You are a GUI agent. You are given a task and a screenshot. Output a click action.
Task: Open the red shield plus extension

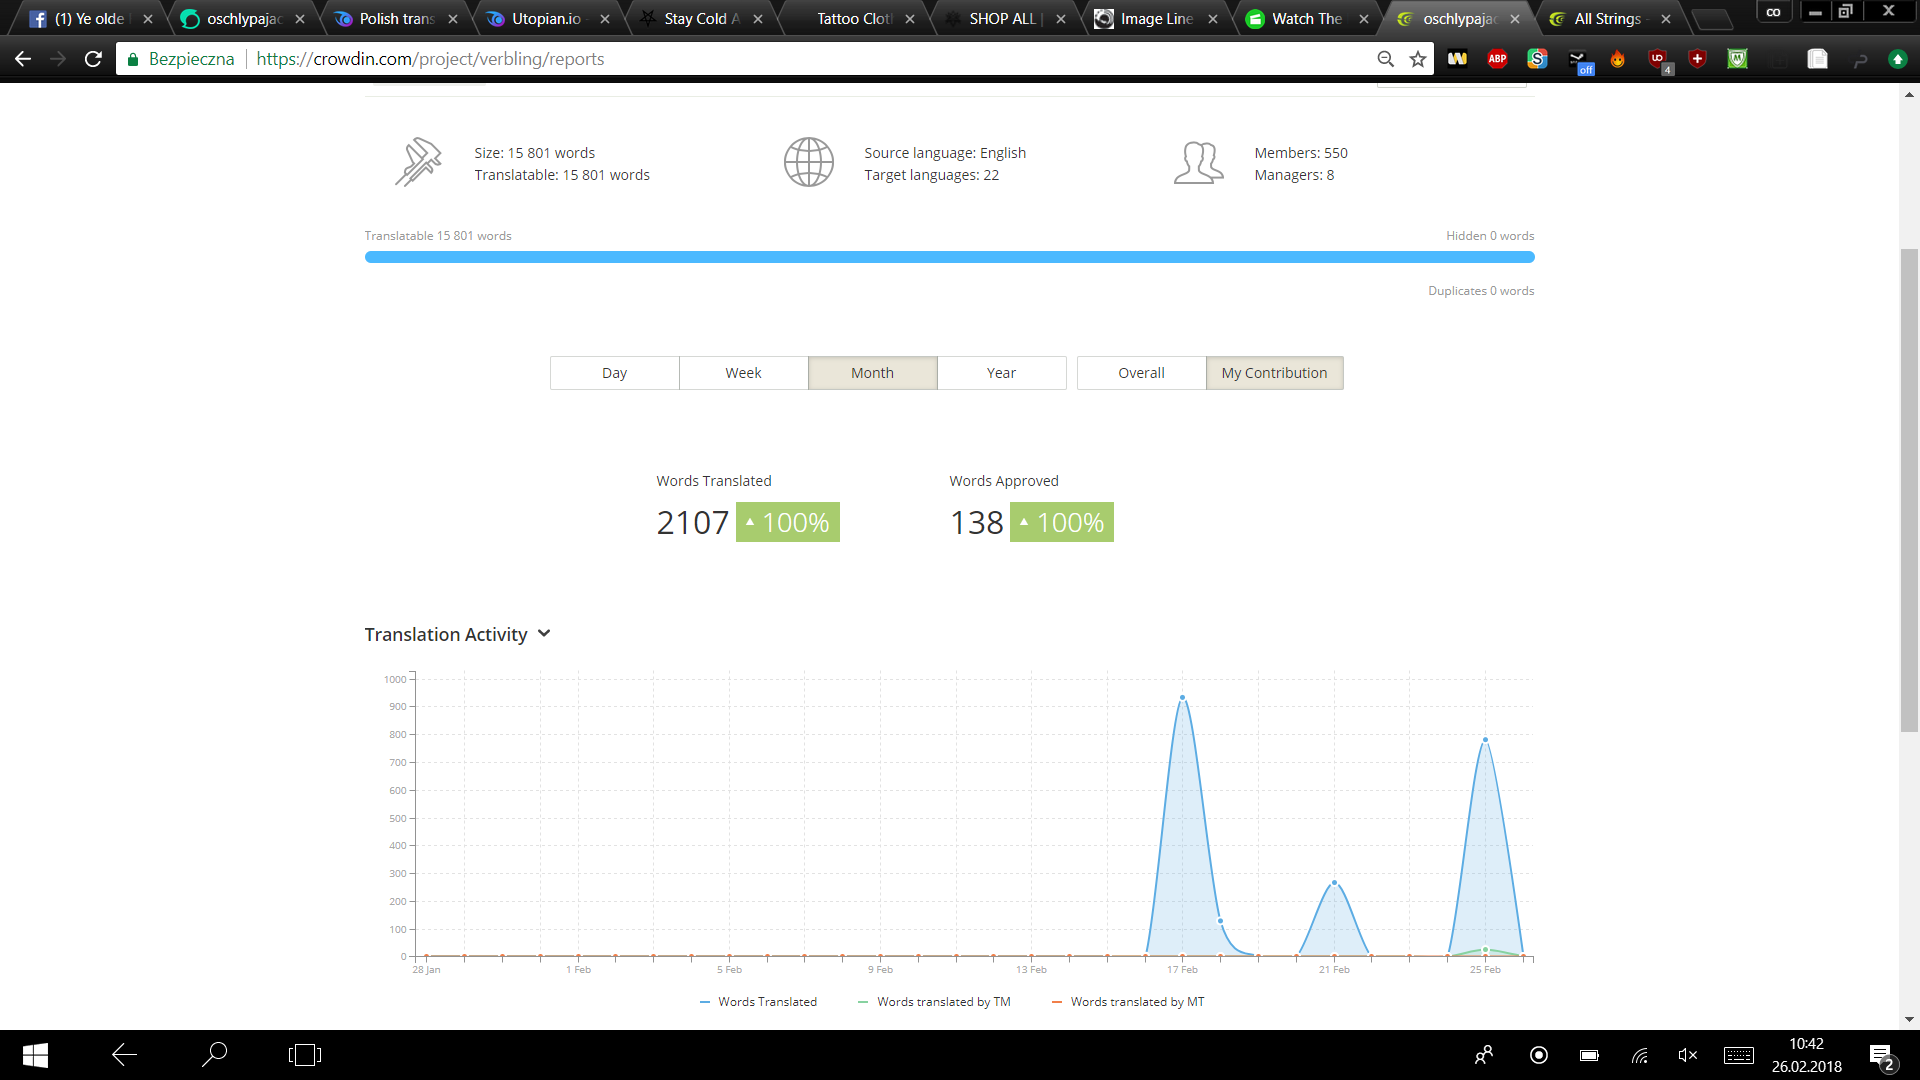1698,59
